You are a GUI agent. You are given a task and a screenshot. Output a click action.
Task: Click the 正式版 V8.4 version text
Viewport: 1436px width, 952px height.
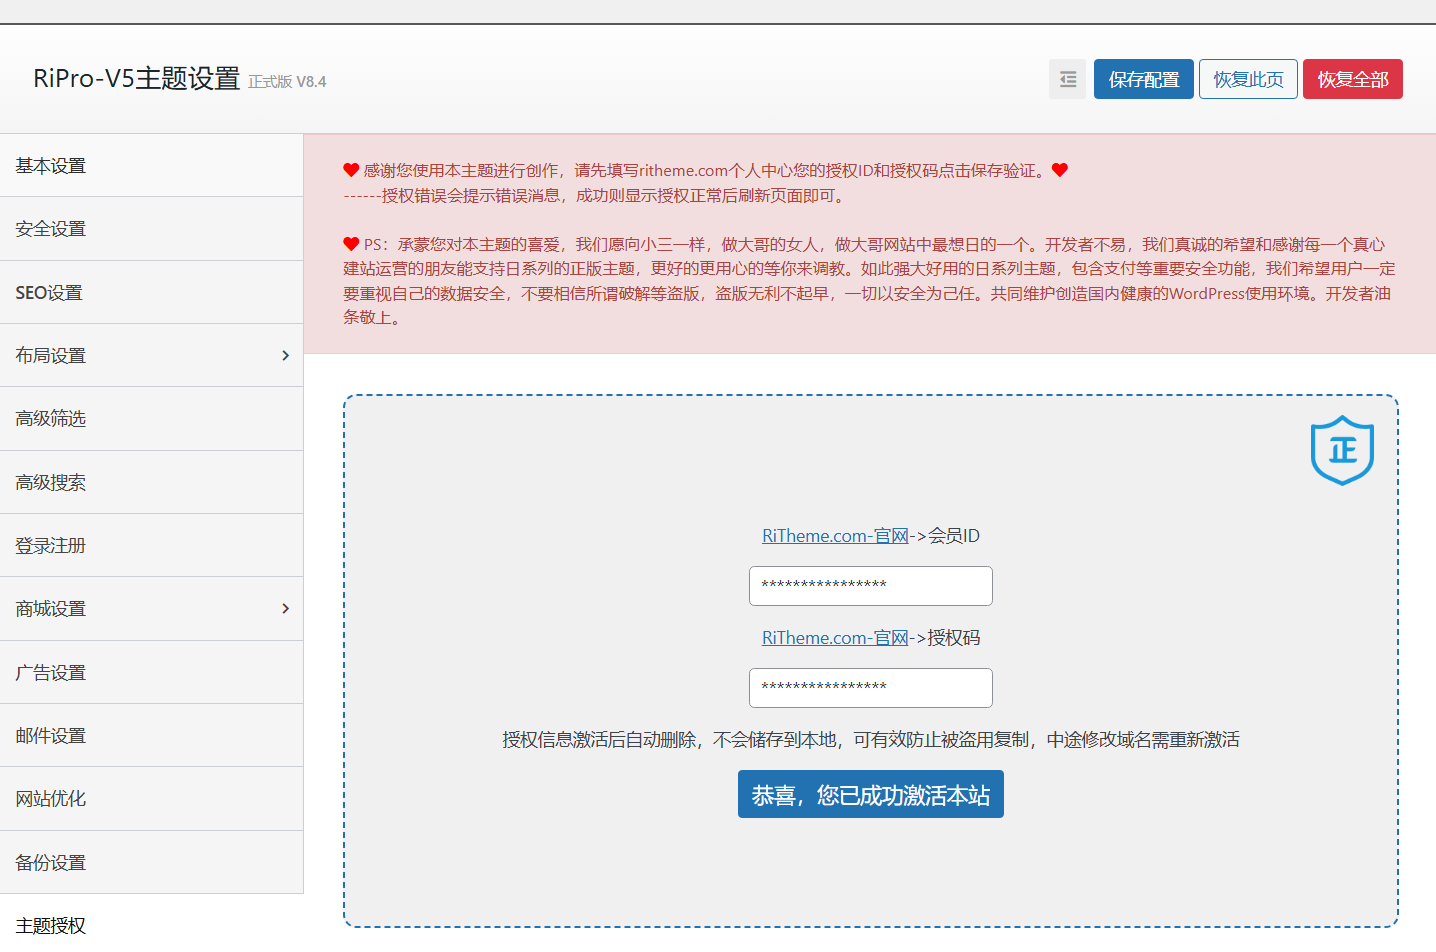click(x=287, y=82)
